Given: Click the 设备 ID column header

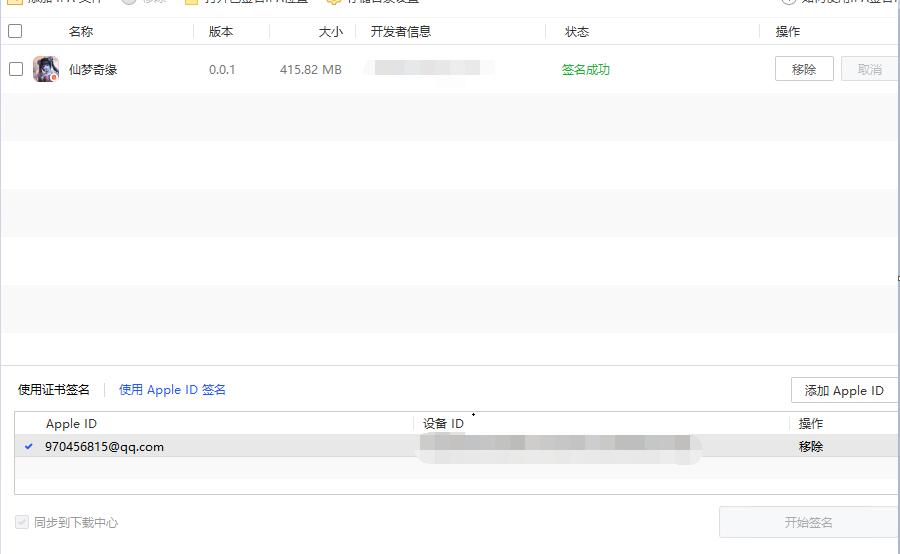Looking at the screenshot, I should (443, 424).
